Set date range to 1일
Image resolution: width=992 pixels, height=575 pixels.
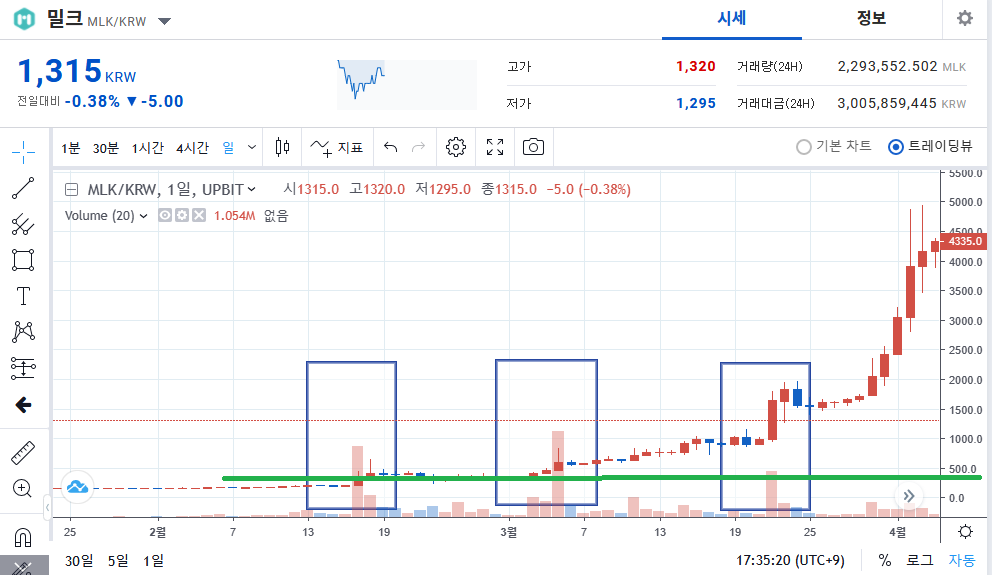[153, 560]
